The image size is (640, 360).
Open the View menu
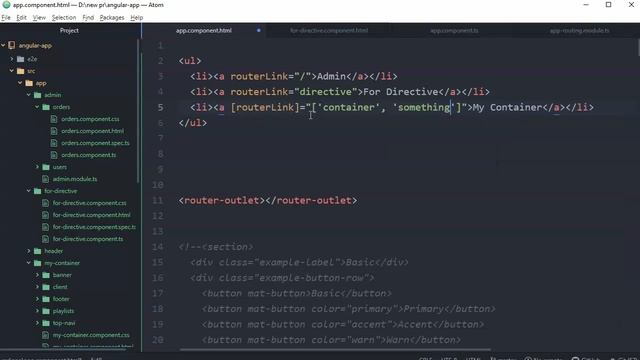coord(39,18)
